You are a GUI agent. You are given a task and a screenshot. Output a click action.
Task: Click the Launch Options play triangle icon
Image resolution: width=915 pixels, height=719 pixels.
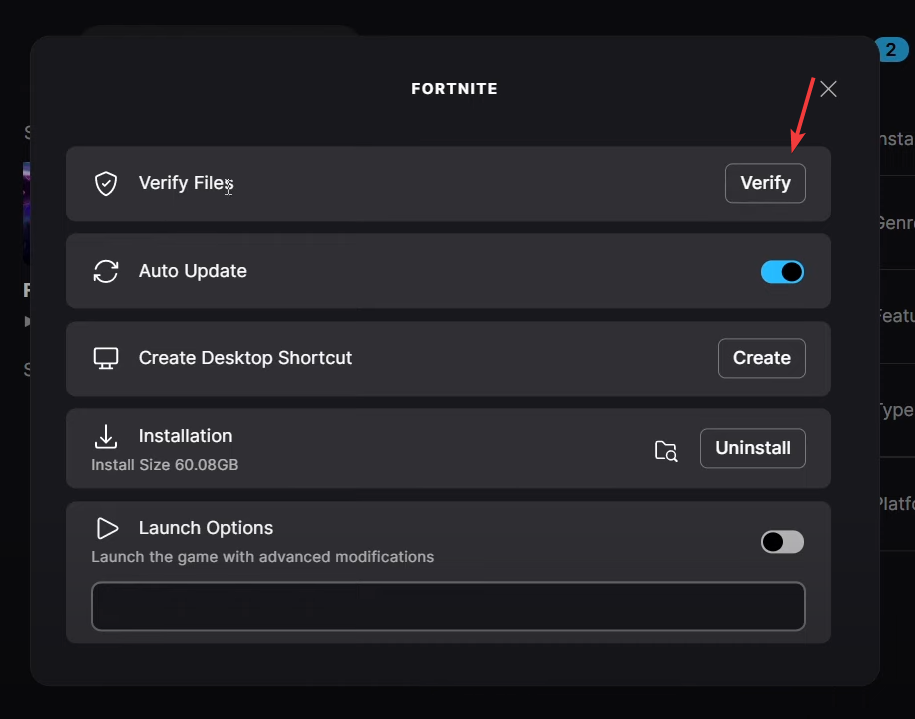pos(106,528)
